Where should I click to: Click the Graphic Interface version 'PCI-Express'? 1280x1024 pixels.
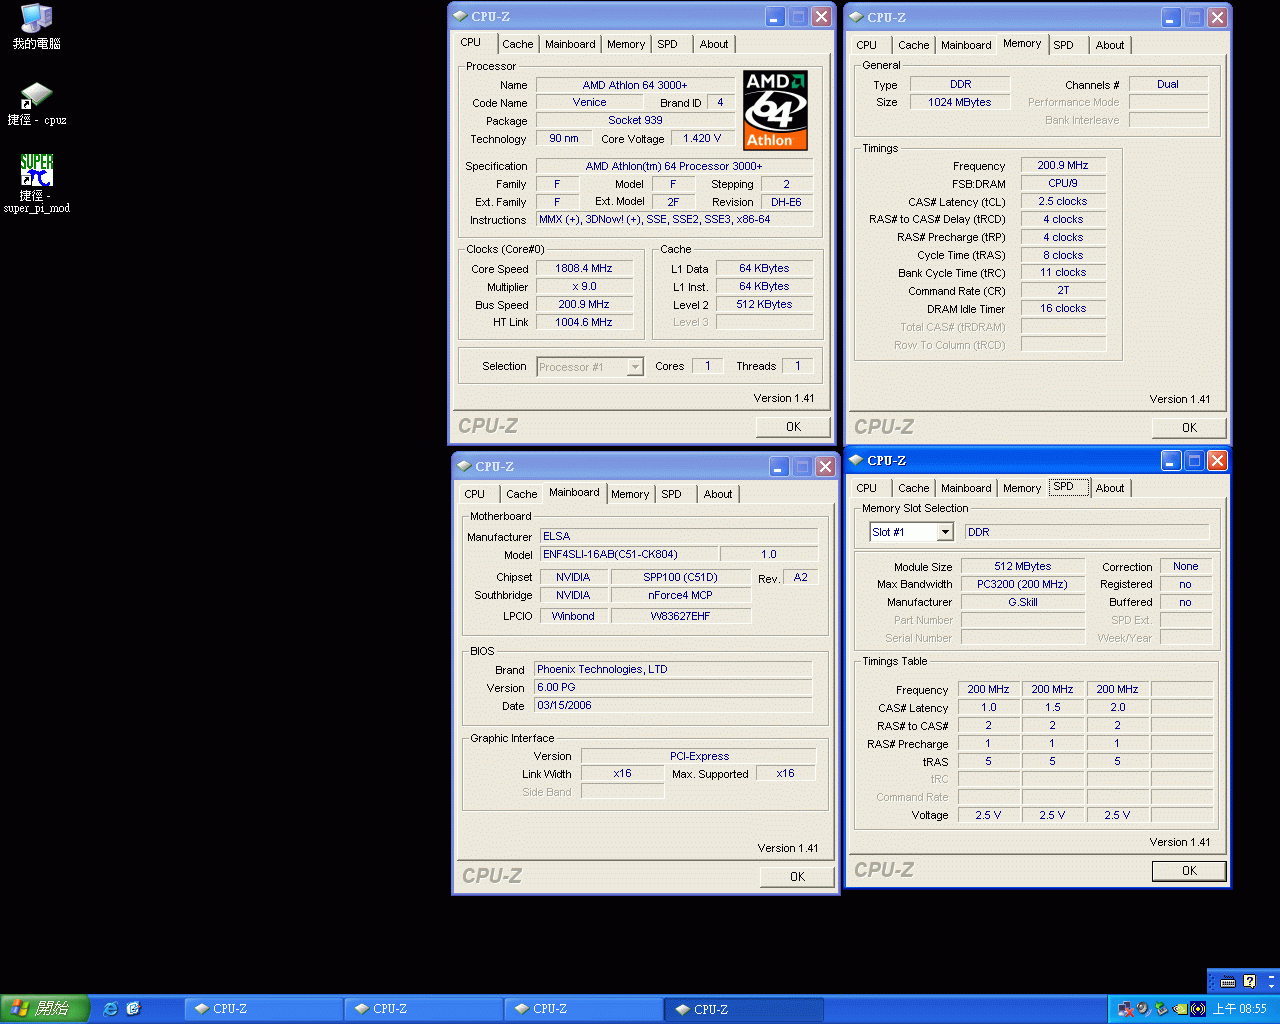699,756
